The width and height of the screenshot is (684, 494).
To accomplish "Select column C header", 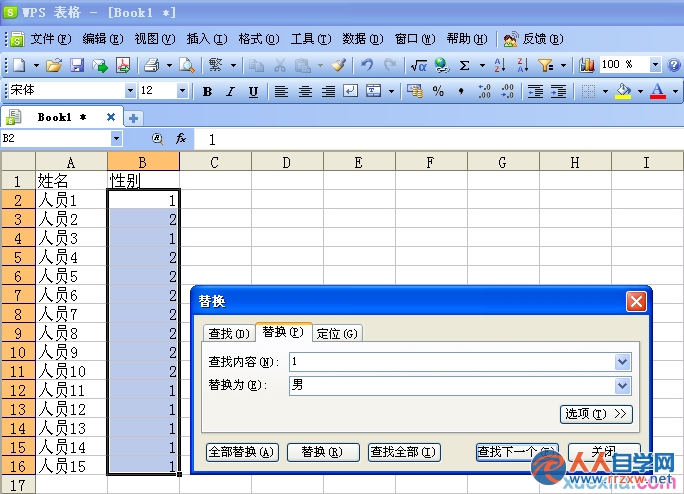I will tap(215, 162).
